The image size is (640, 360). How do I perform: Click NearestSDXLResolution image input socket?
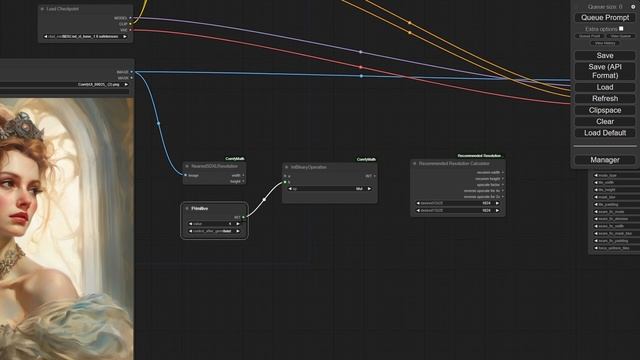[186, 175]
